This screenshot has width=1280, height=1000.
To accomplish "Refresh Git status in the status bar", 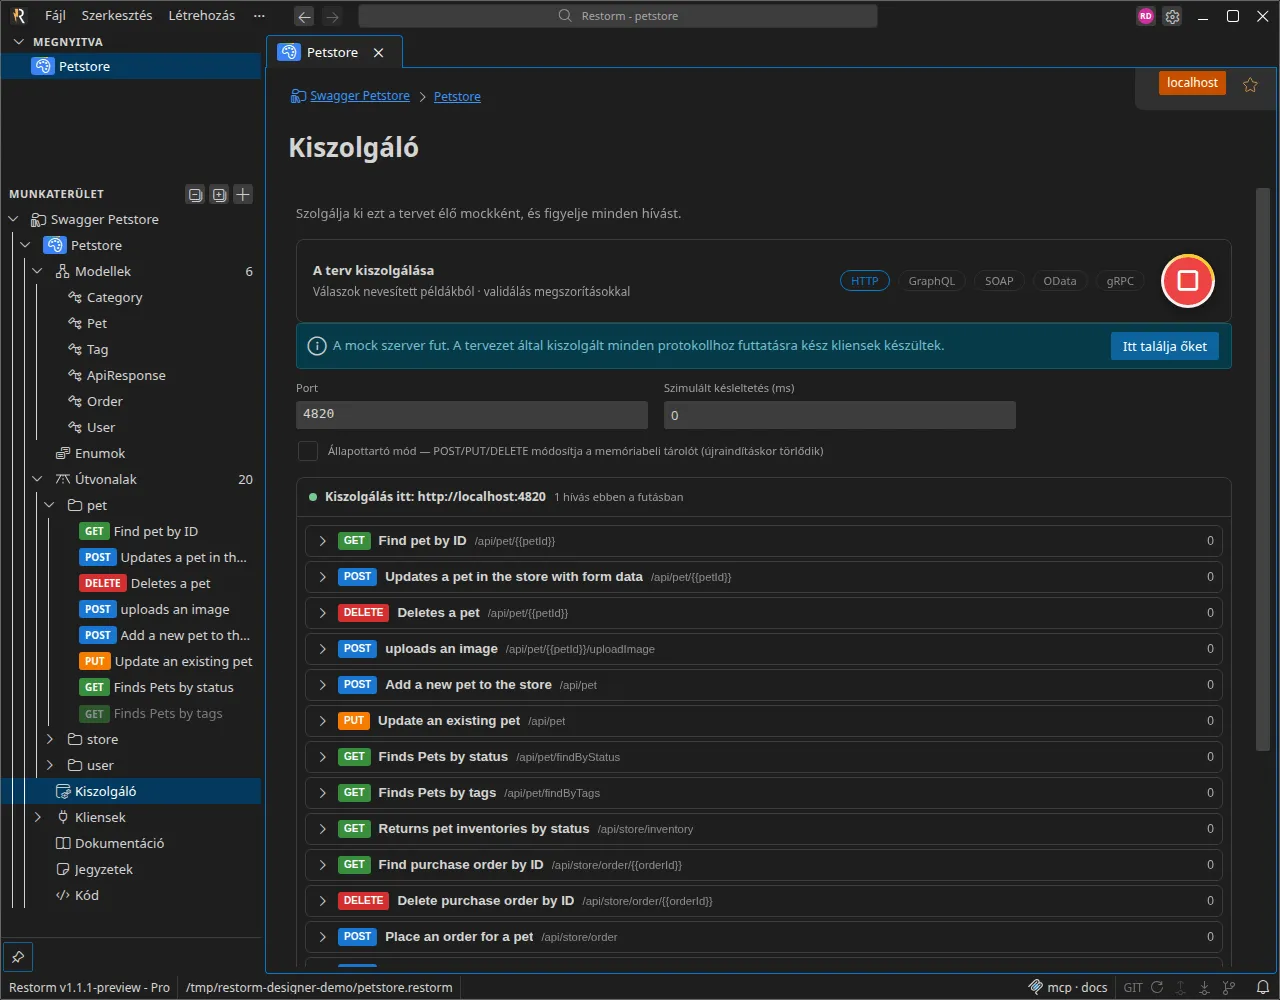I will (1157, 987).
